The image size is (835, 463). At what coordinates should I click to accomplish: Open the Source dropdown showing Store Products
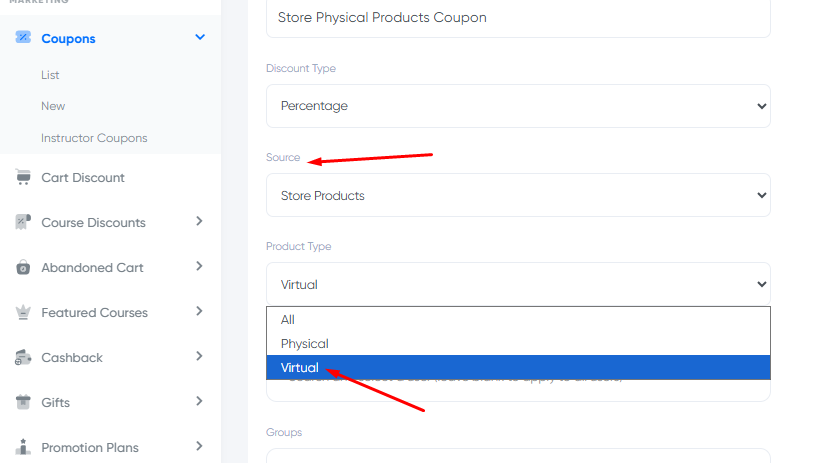[x=518, y=195]
